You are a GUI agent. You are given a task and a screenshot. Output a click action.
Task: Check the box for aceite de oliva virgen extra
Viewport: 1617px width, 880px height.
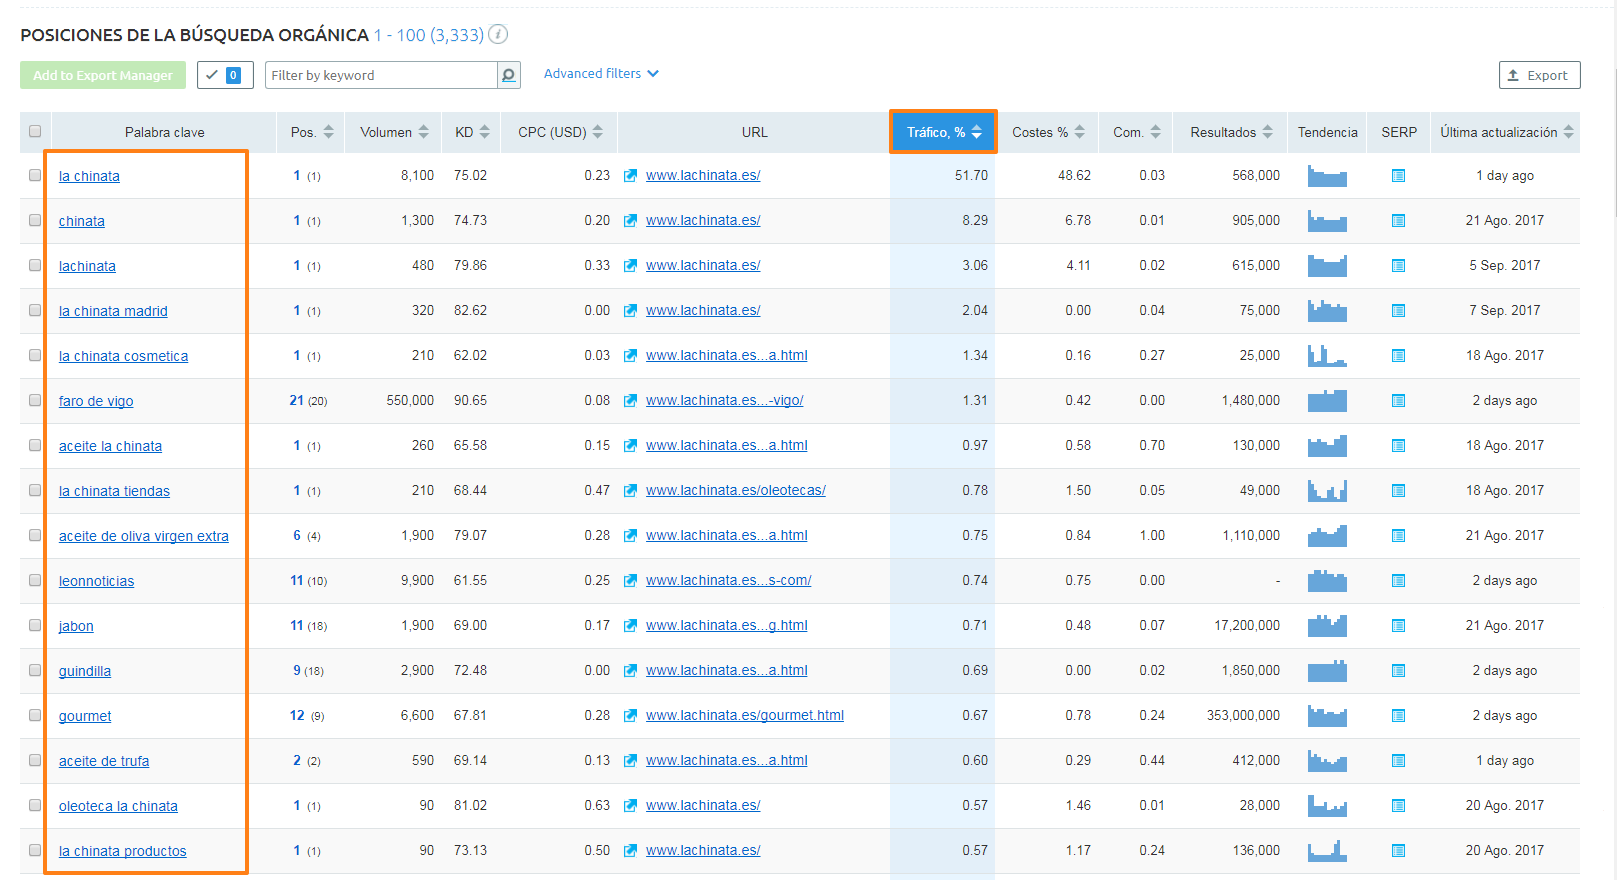tap(35, 535)
